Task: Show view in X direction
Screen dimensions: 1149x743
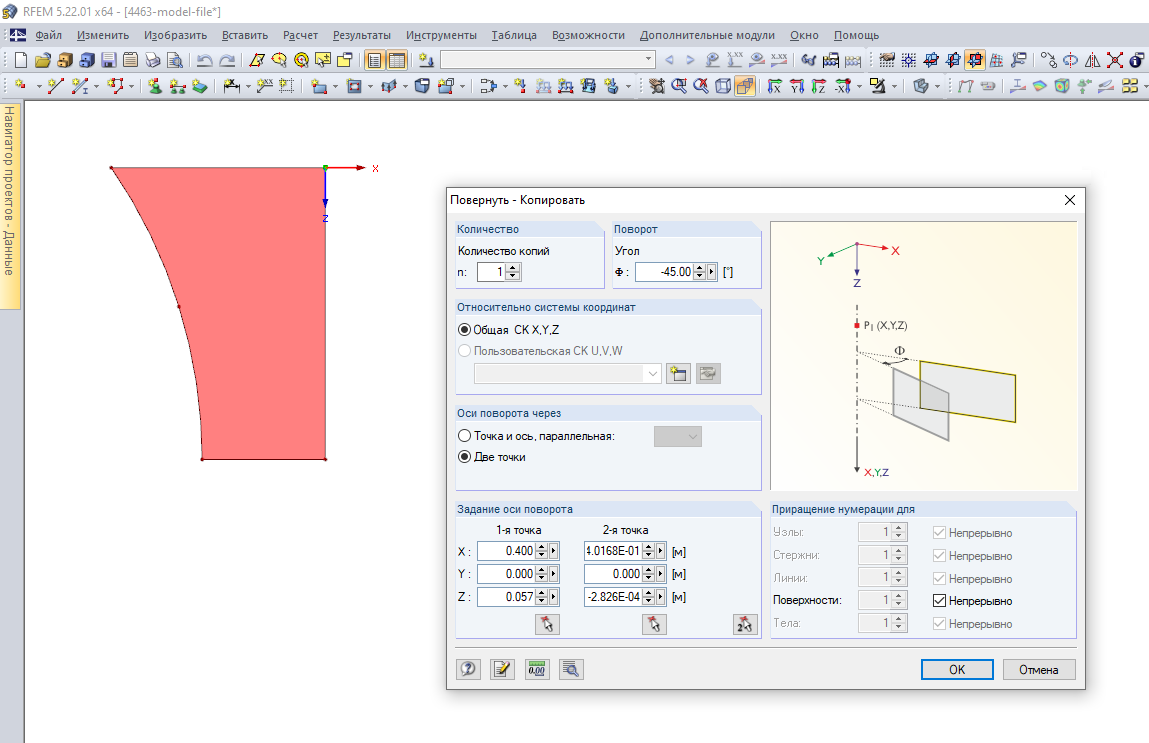Action: [x=775, y=86]
